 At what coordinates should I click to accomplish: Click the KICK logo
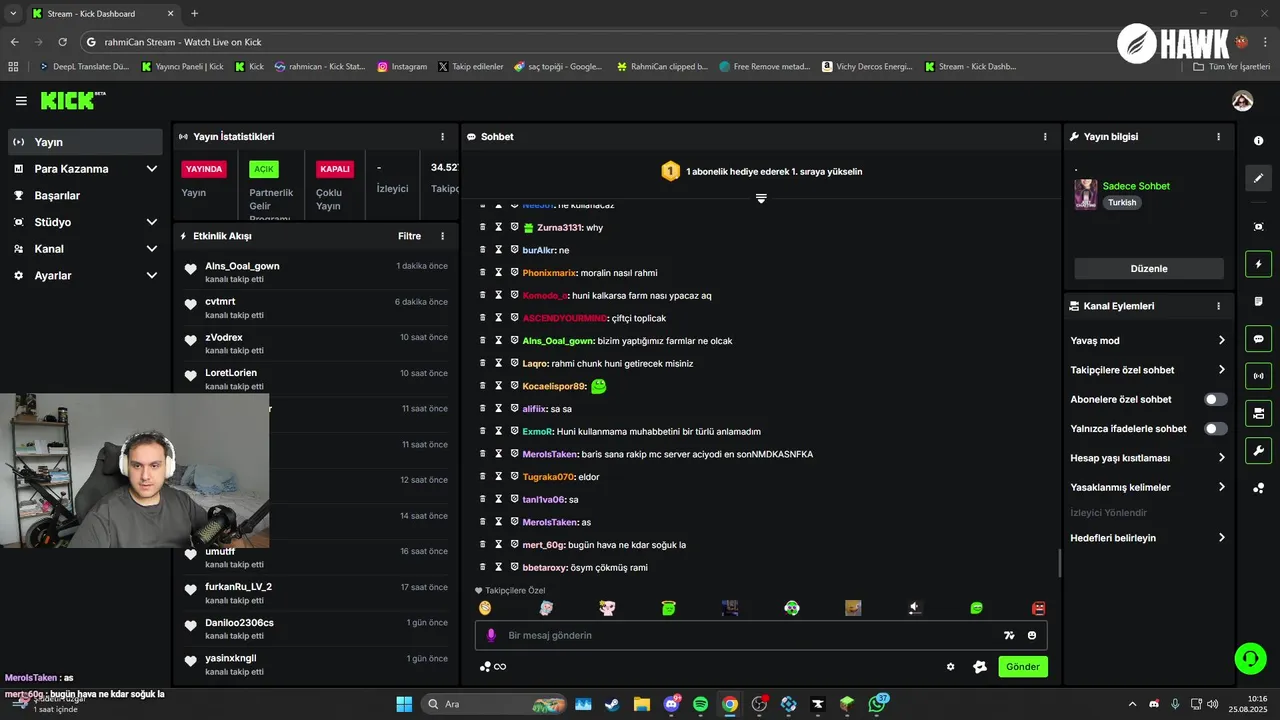[72, 100]
